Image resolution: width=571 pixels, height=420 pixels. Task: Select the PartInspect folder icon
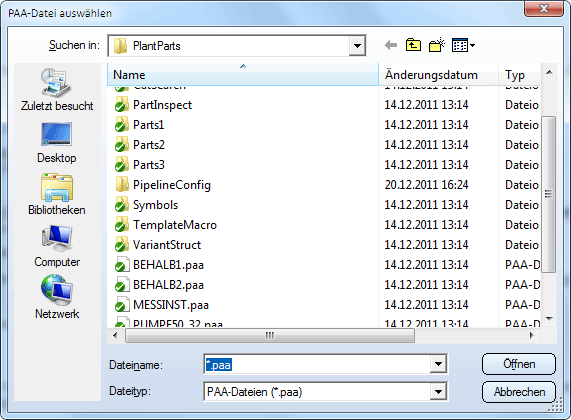(x=121, y=105)
